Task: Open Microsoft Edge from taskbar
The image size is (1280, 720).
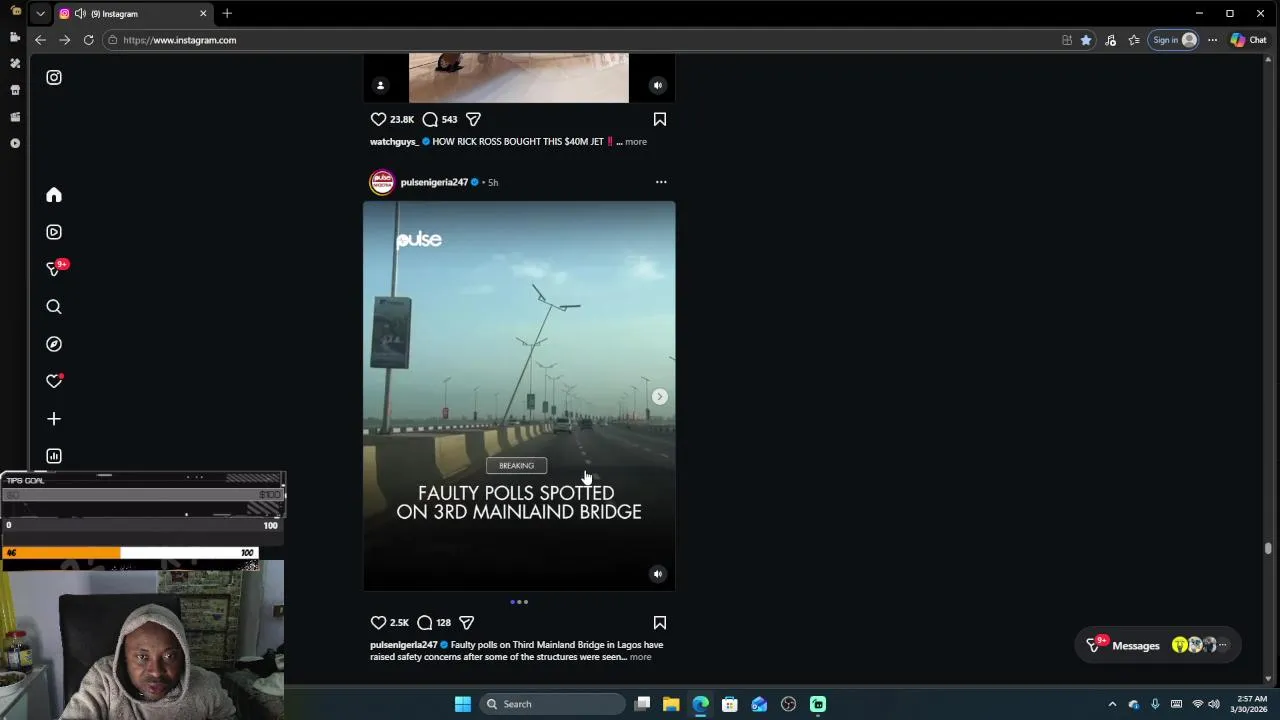Action: [x=700, y=704]
